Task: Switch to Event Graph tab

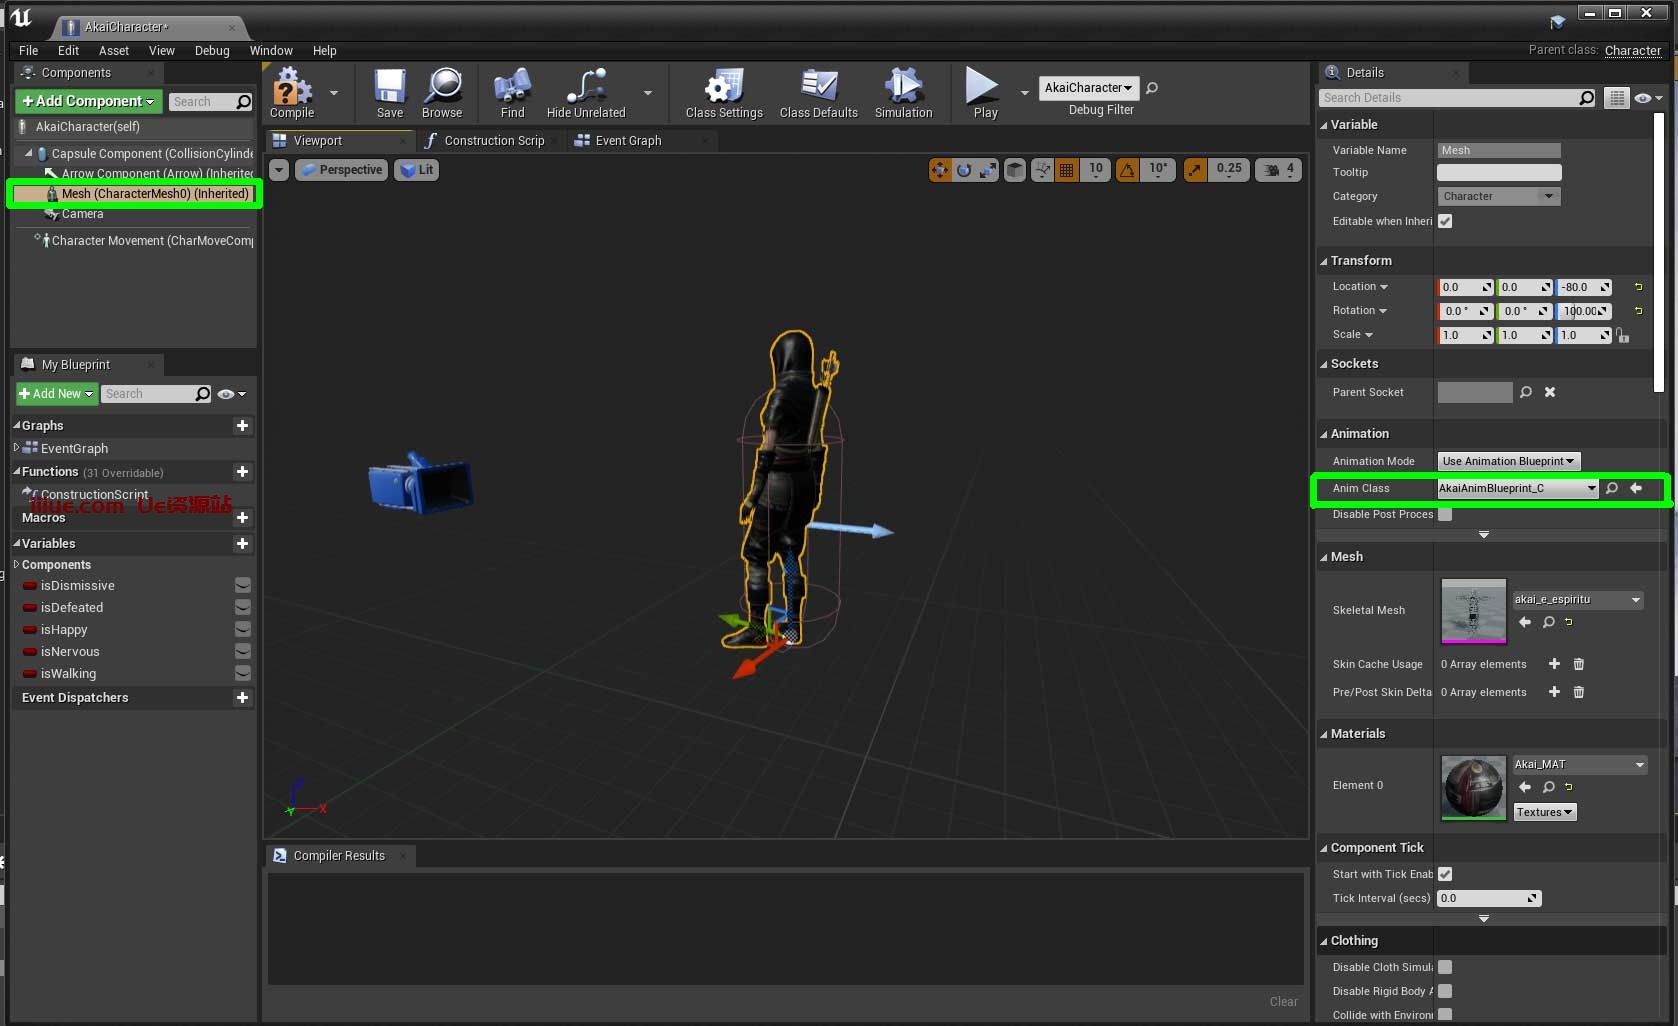Action: [x=628, y=141]
